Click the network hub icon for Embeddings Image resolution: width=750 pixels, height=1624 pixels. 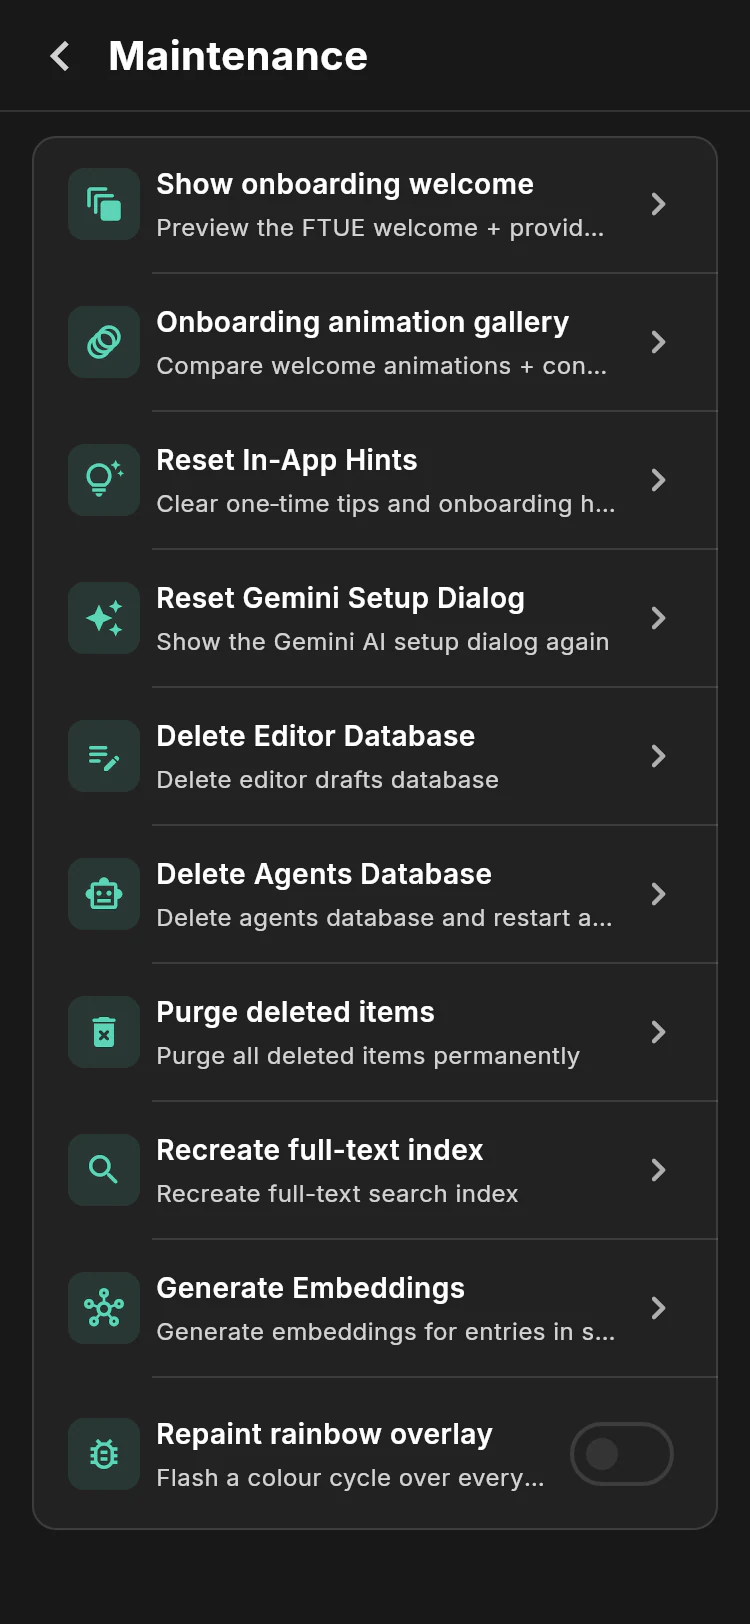point(104,1308)
